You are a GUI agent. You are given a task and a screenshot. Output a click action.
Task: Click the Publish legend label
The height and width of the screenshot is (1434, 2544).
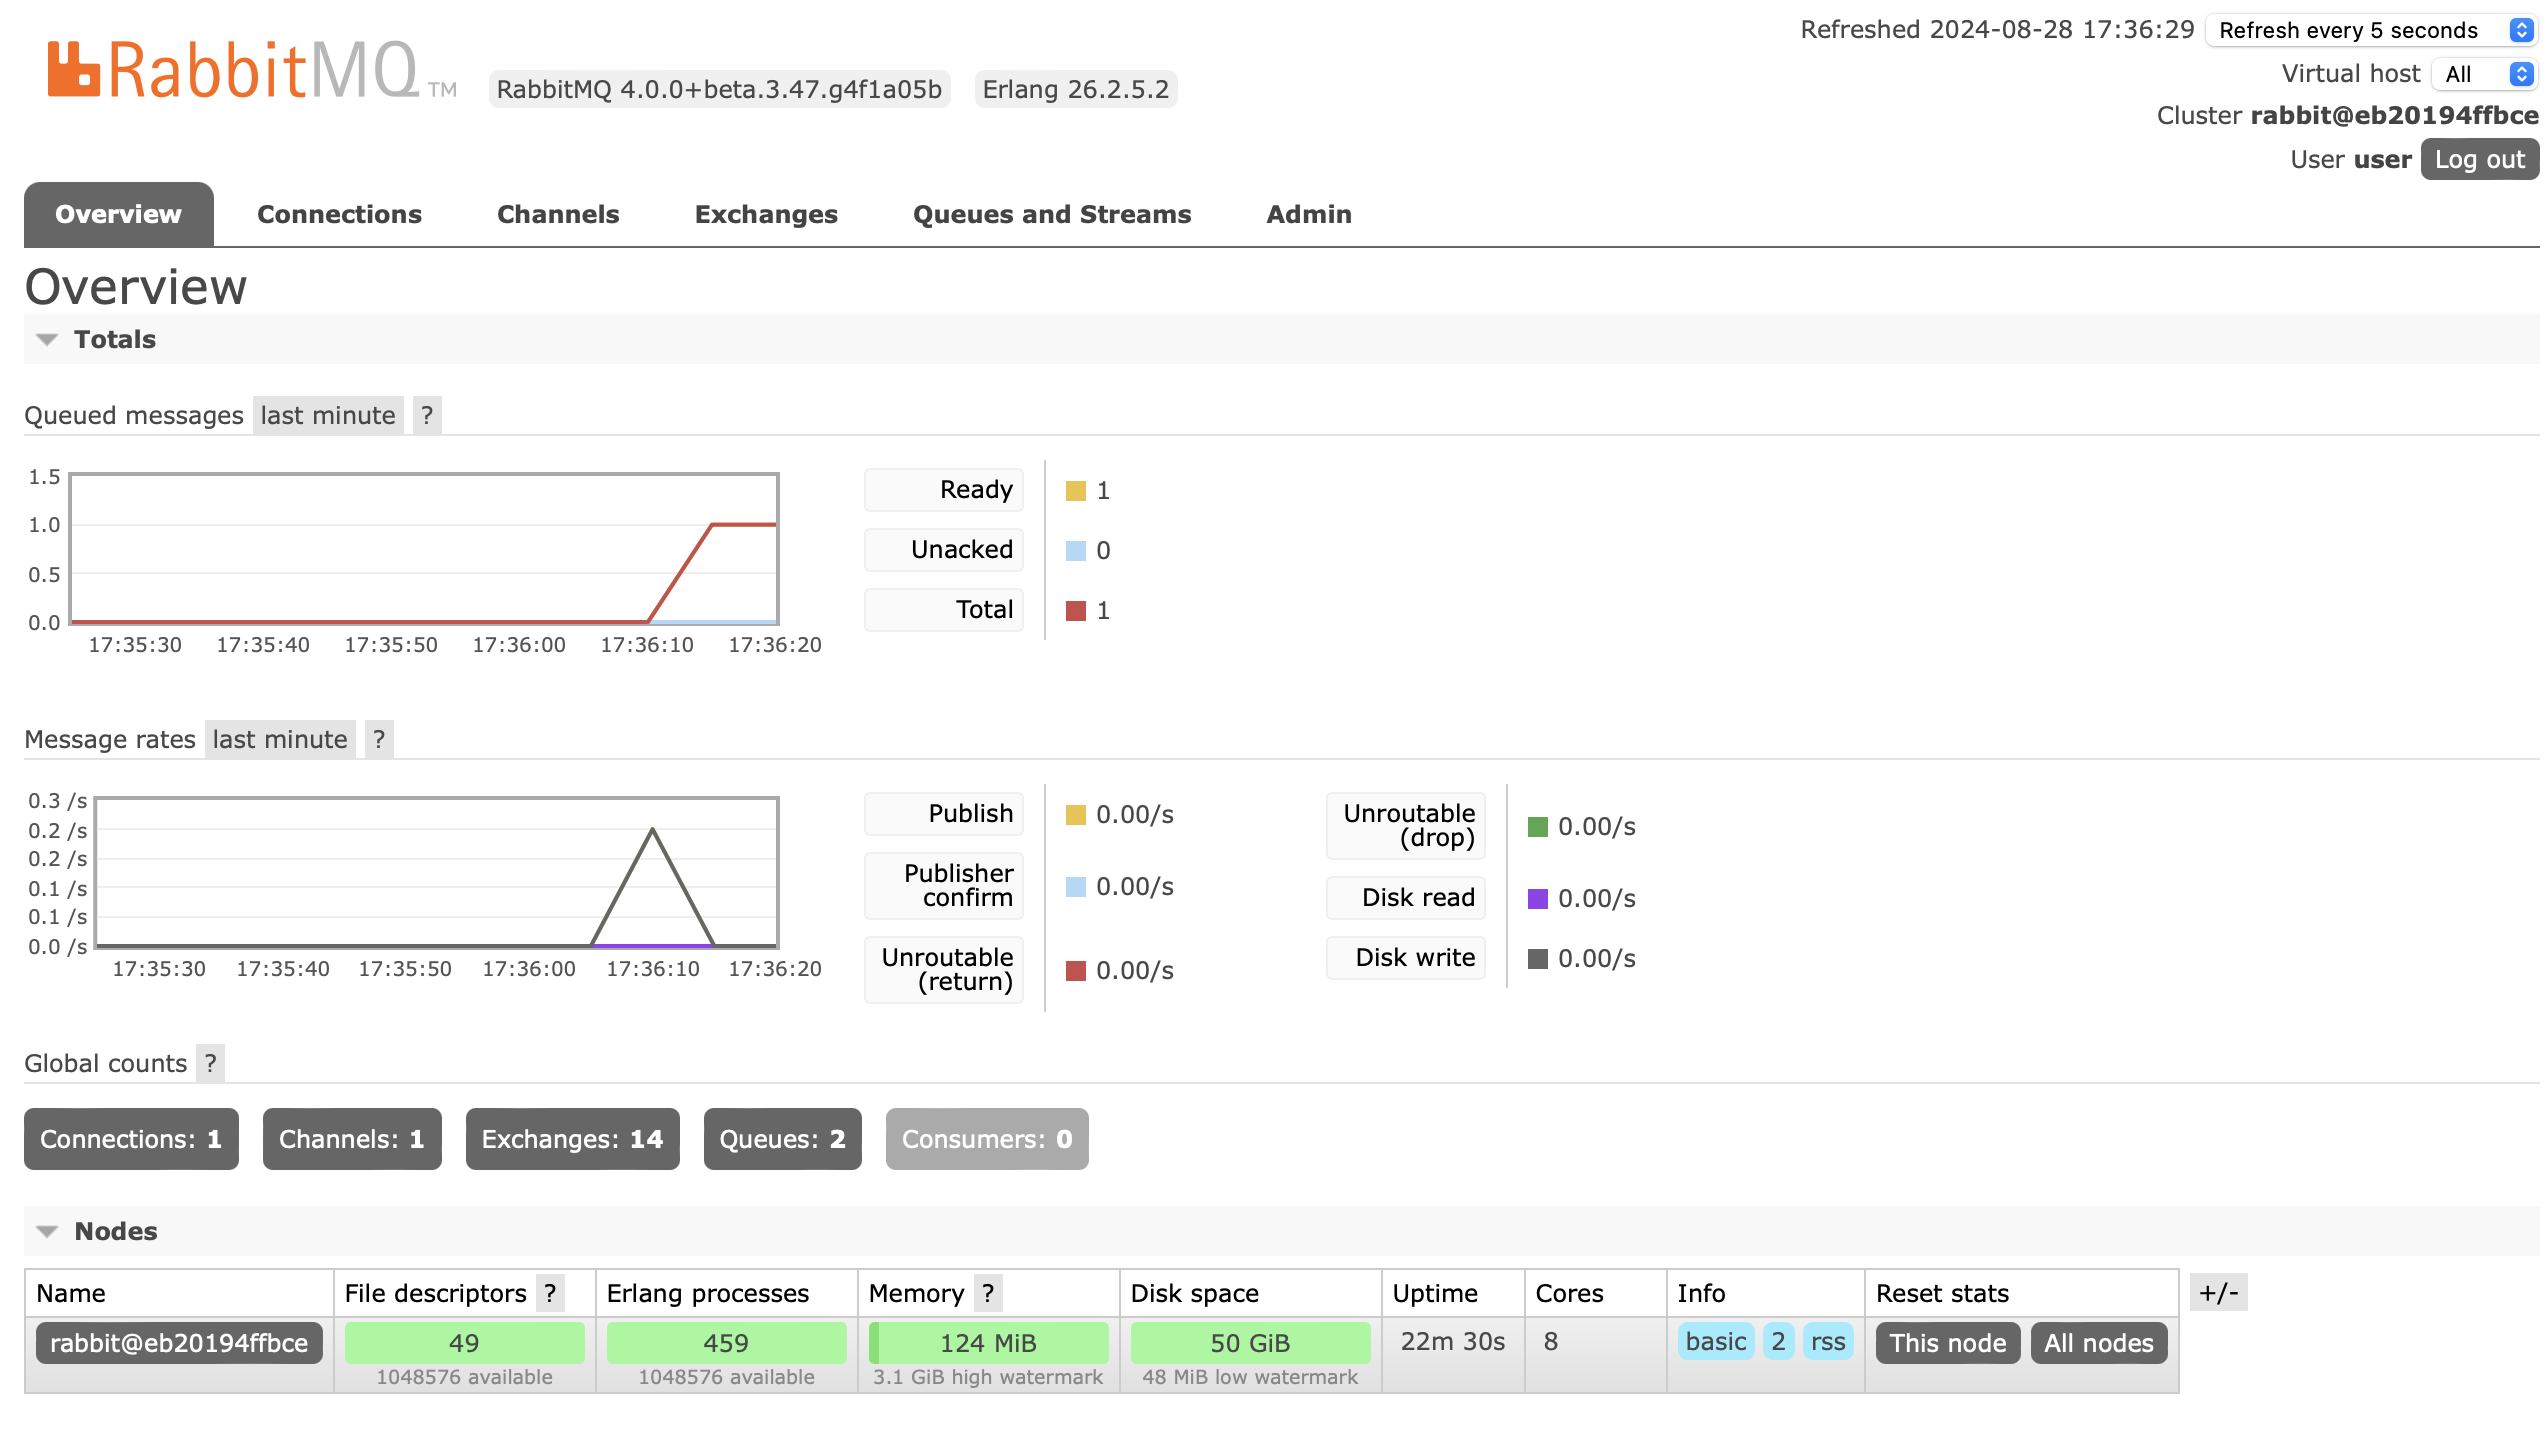coord(944,814)
